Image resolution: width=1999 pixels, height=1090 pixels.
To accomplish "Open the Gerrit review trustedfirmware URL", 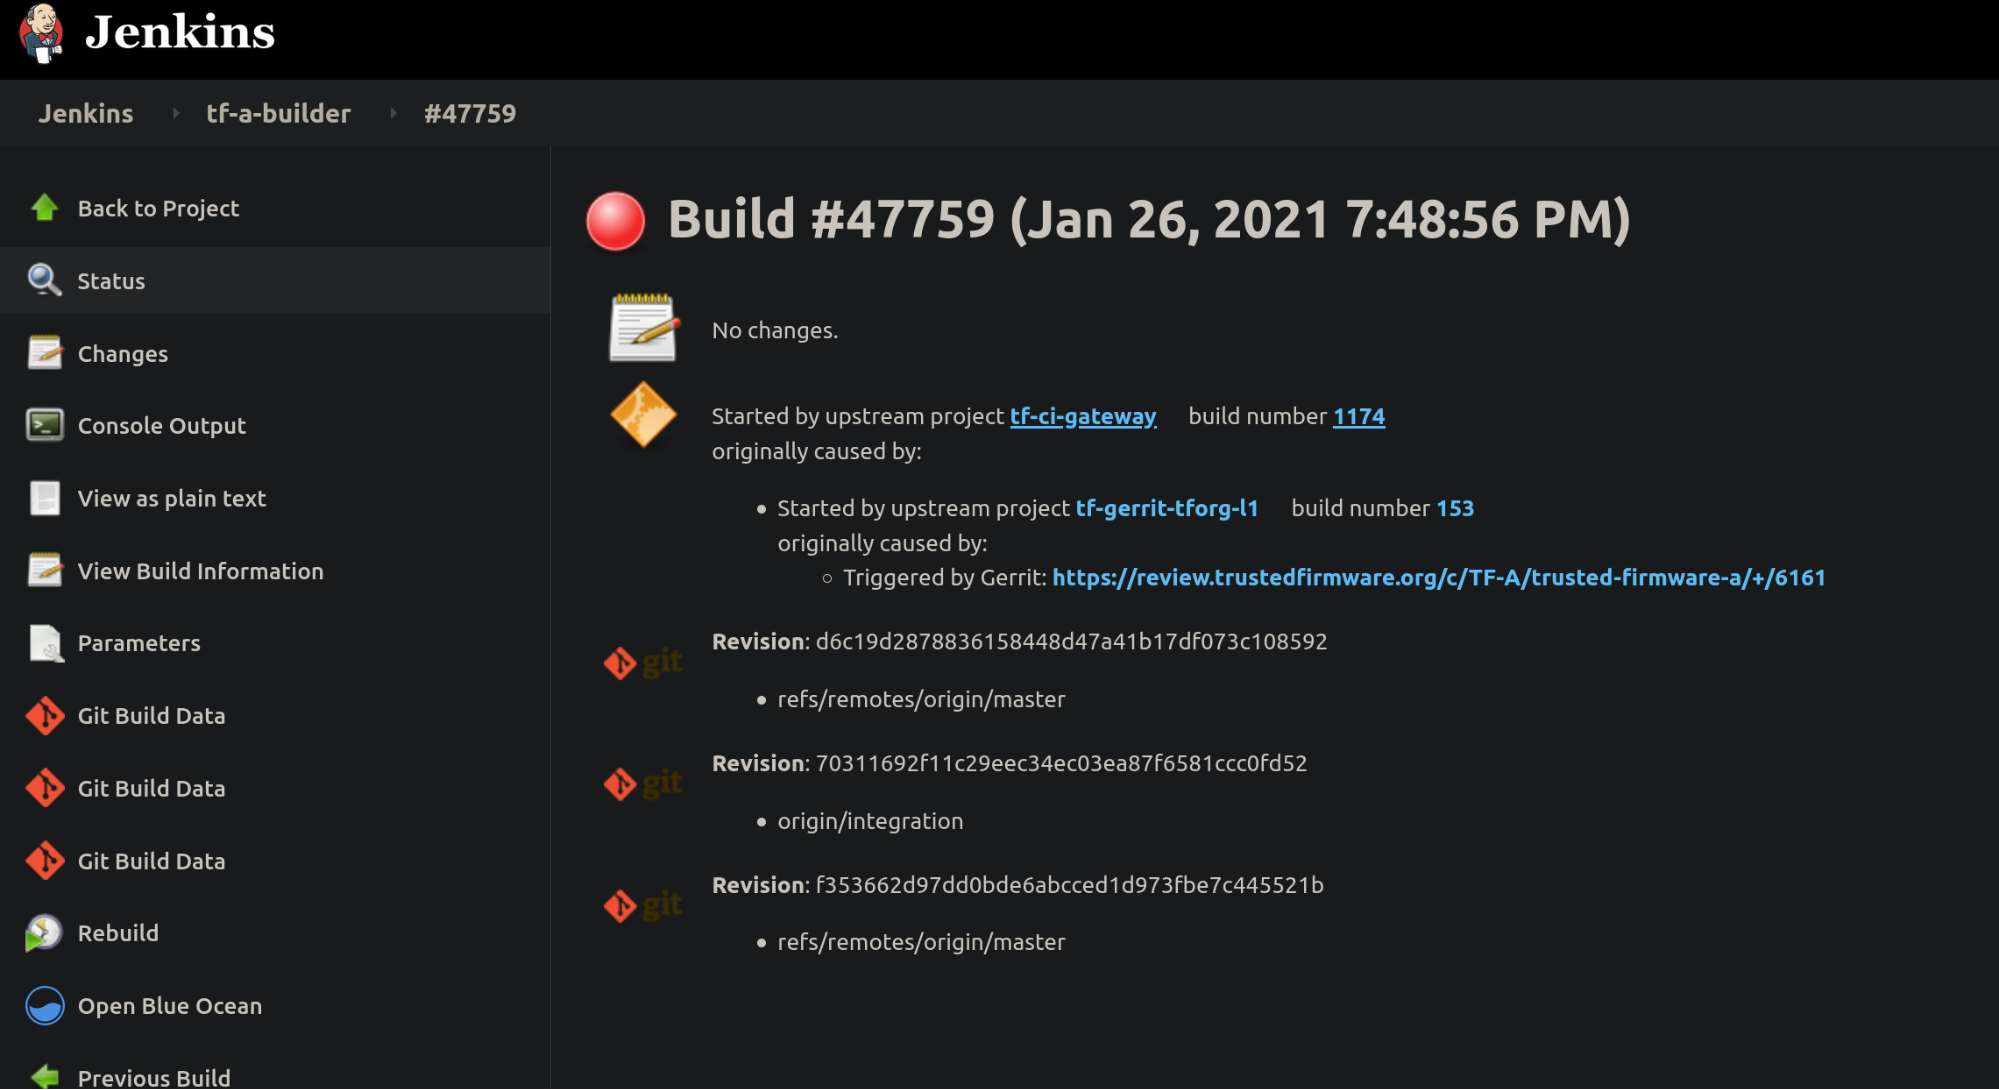I will [x=1438, y=577].
